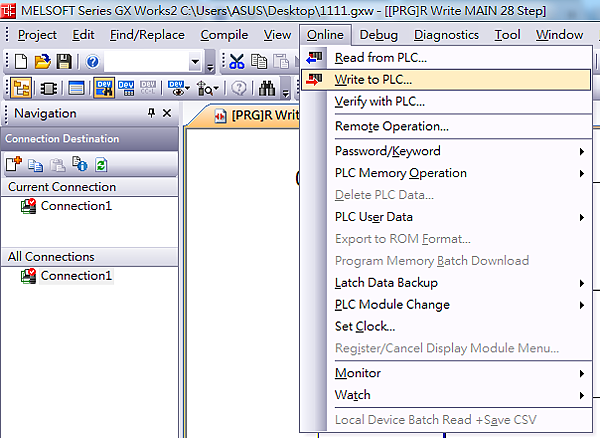600x438 pixels.
Task: Pin the Navigation panel with the pushpin
Action: [152, 113]
